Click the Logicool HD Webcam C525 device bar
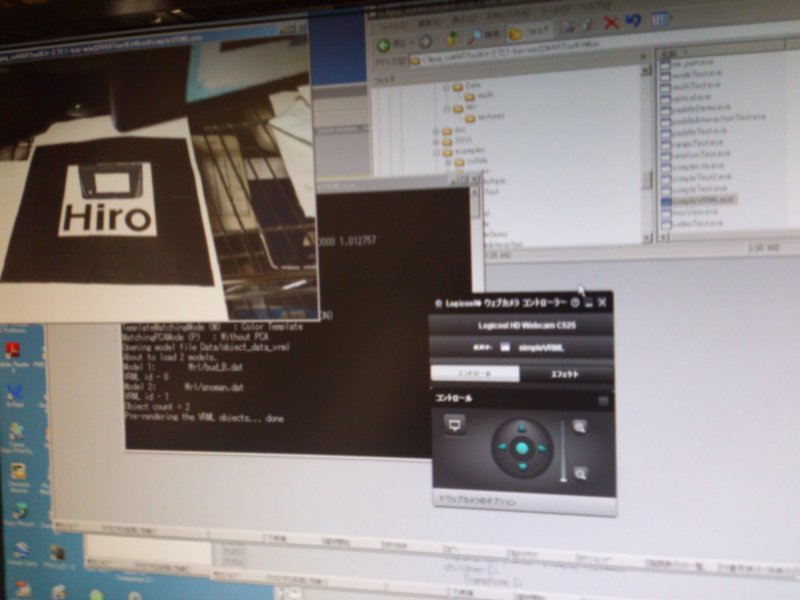The height and width of the screenshot is (600, 800). pos(521,326)
